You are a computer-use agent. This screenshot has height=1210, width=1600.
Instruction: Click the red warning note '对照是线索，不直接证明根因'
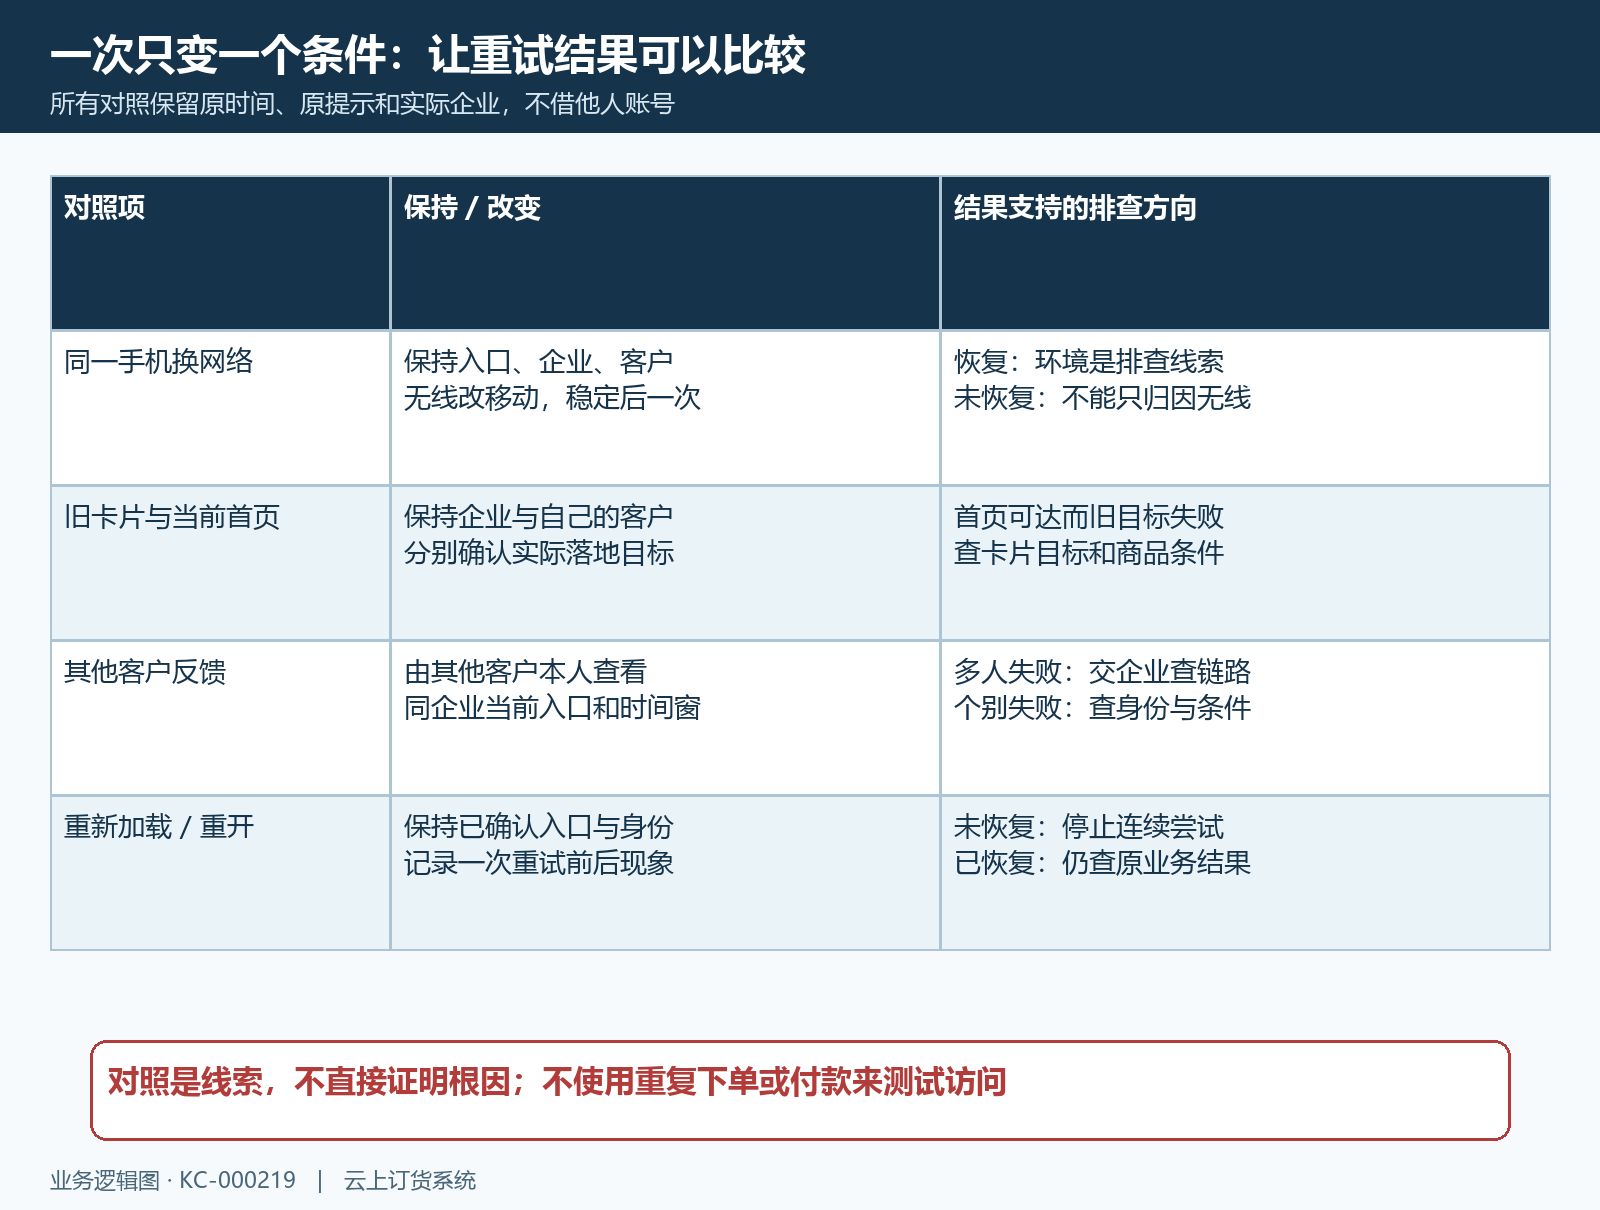coord(800,1090)
